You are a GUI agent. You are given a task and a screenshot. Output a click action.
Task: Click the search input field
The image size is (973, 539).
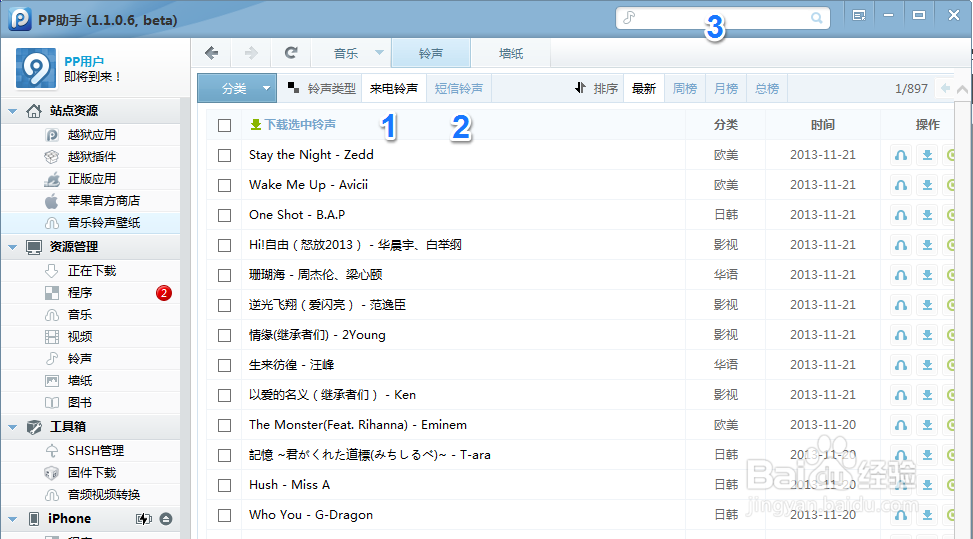[723, 18]
